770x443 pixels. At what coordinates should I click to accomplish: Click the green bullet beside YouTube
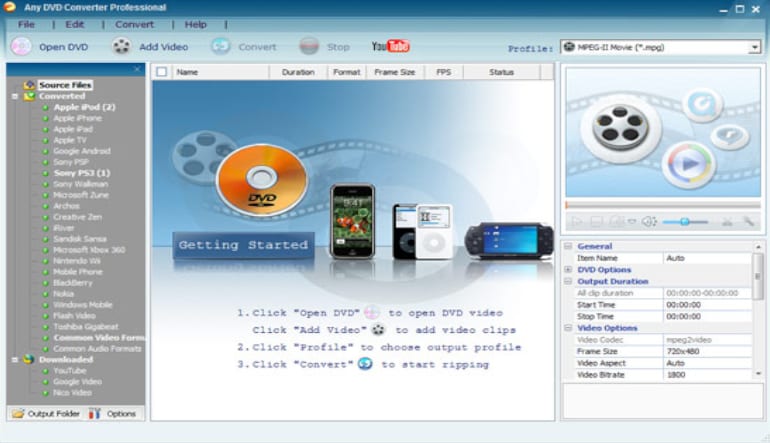(x=46, y=371)
